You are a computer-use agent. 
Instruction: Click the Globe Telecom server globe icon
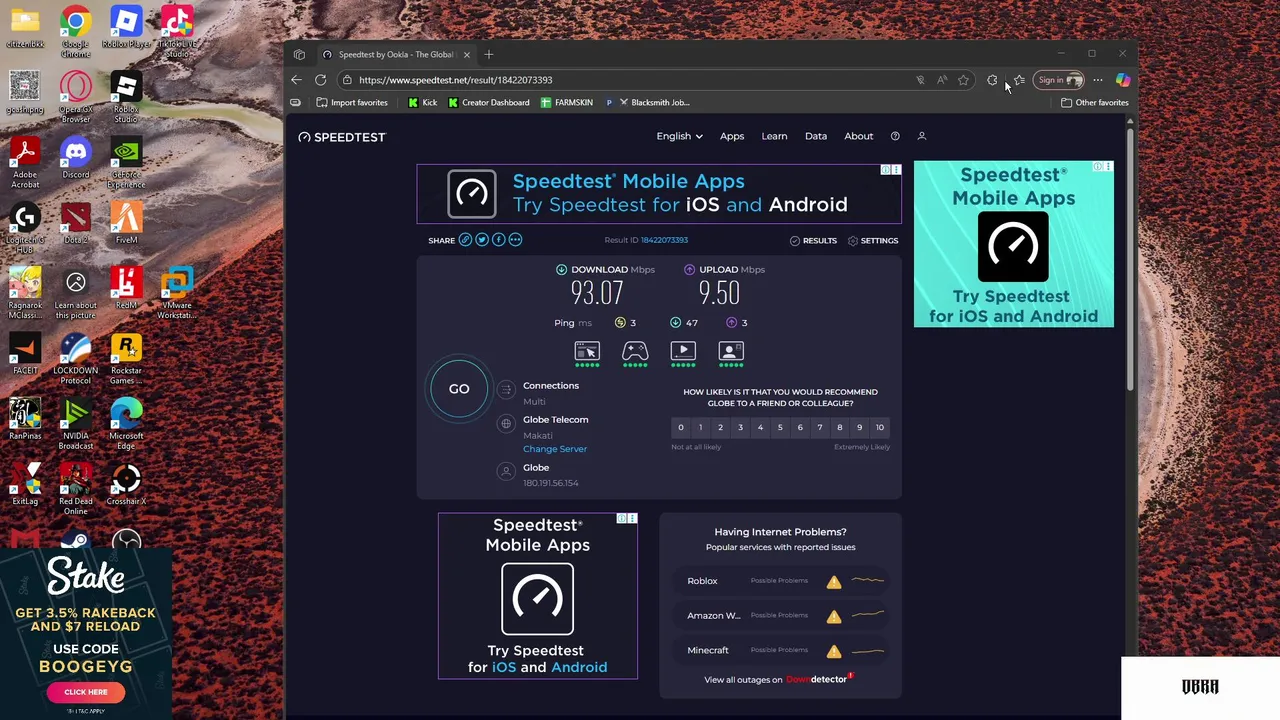click(x=506, y=424)
